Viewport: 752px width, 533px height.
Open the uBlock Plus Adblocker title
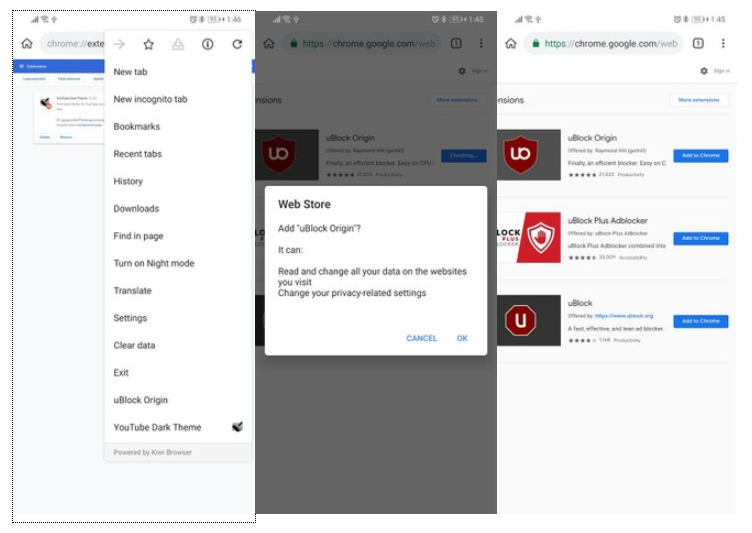608,221
